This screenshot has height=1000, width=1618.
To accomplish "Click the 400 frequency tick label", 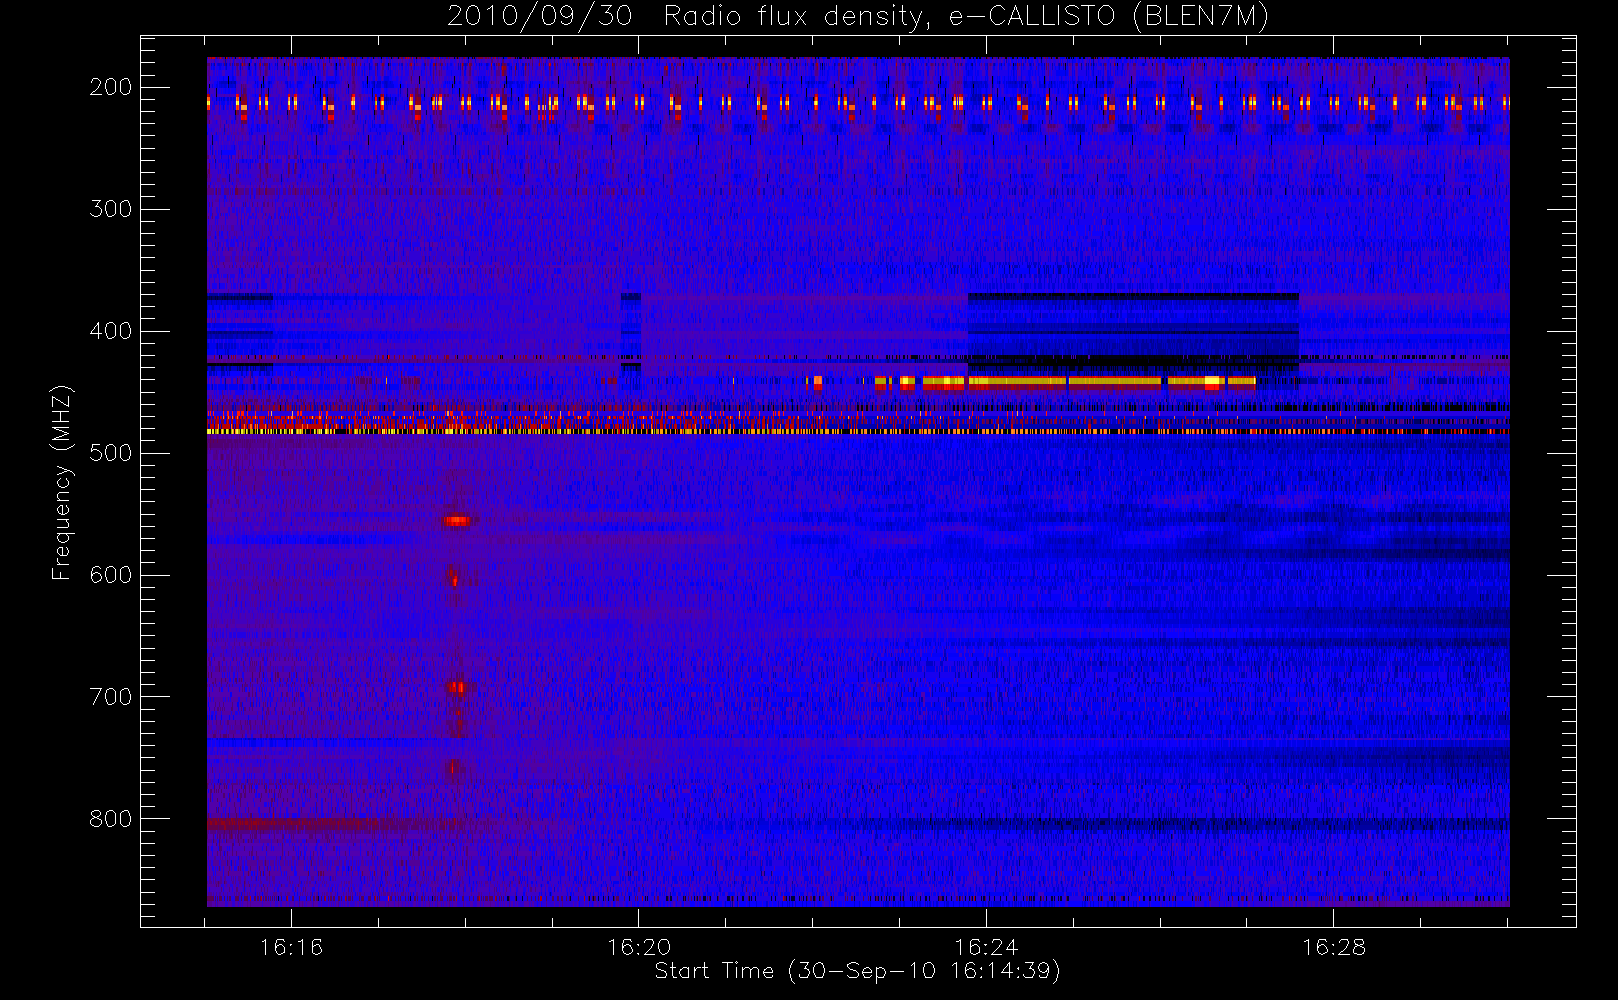I will point(111,331).
